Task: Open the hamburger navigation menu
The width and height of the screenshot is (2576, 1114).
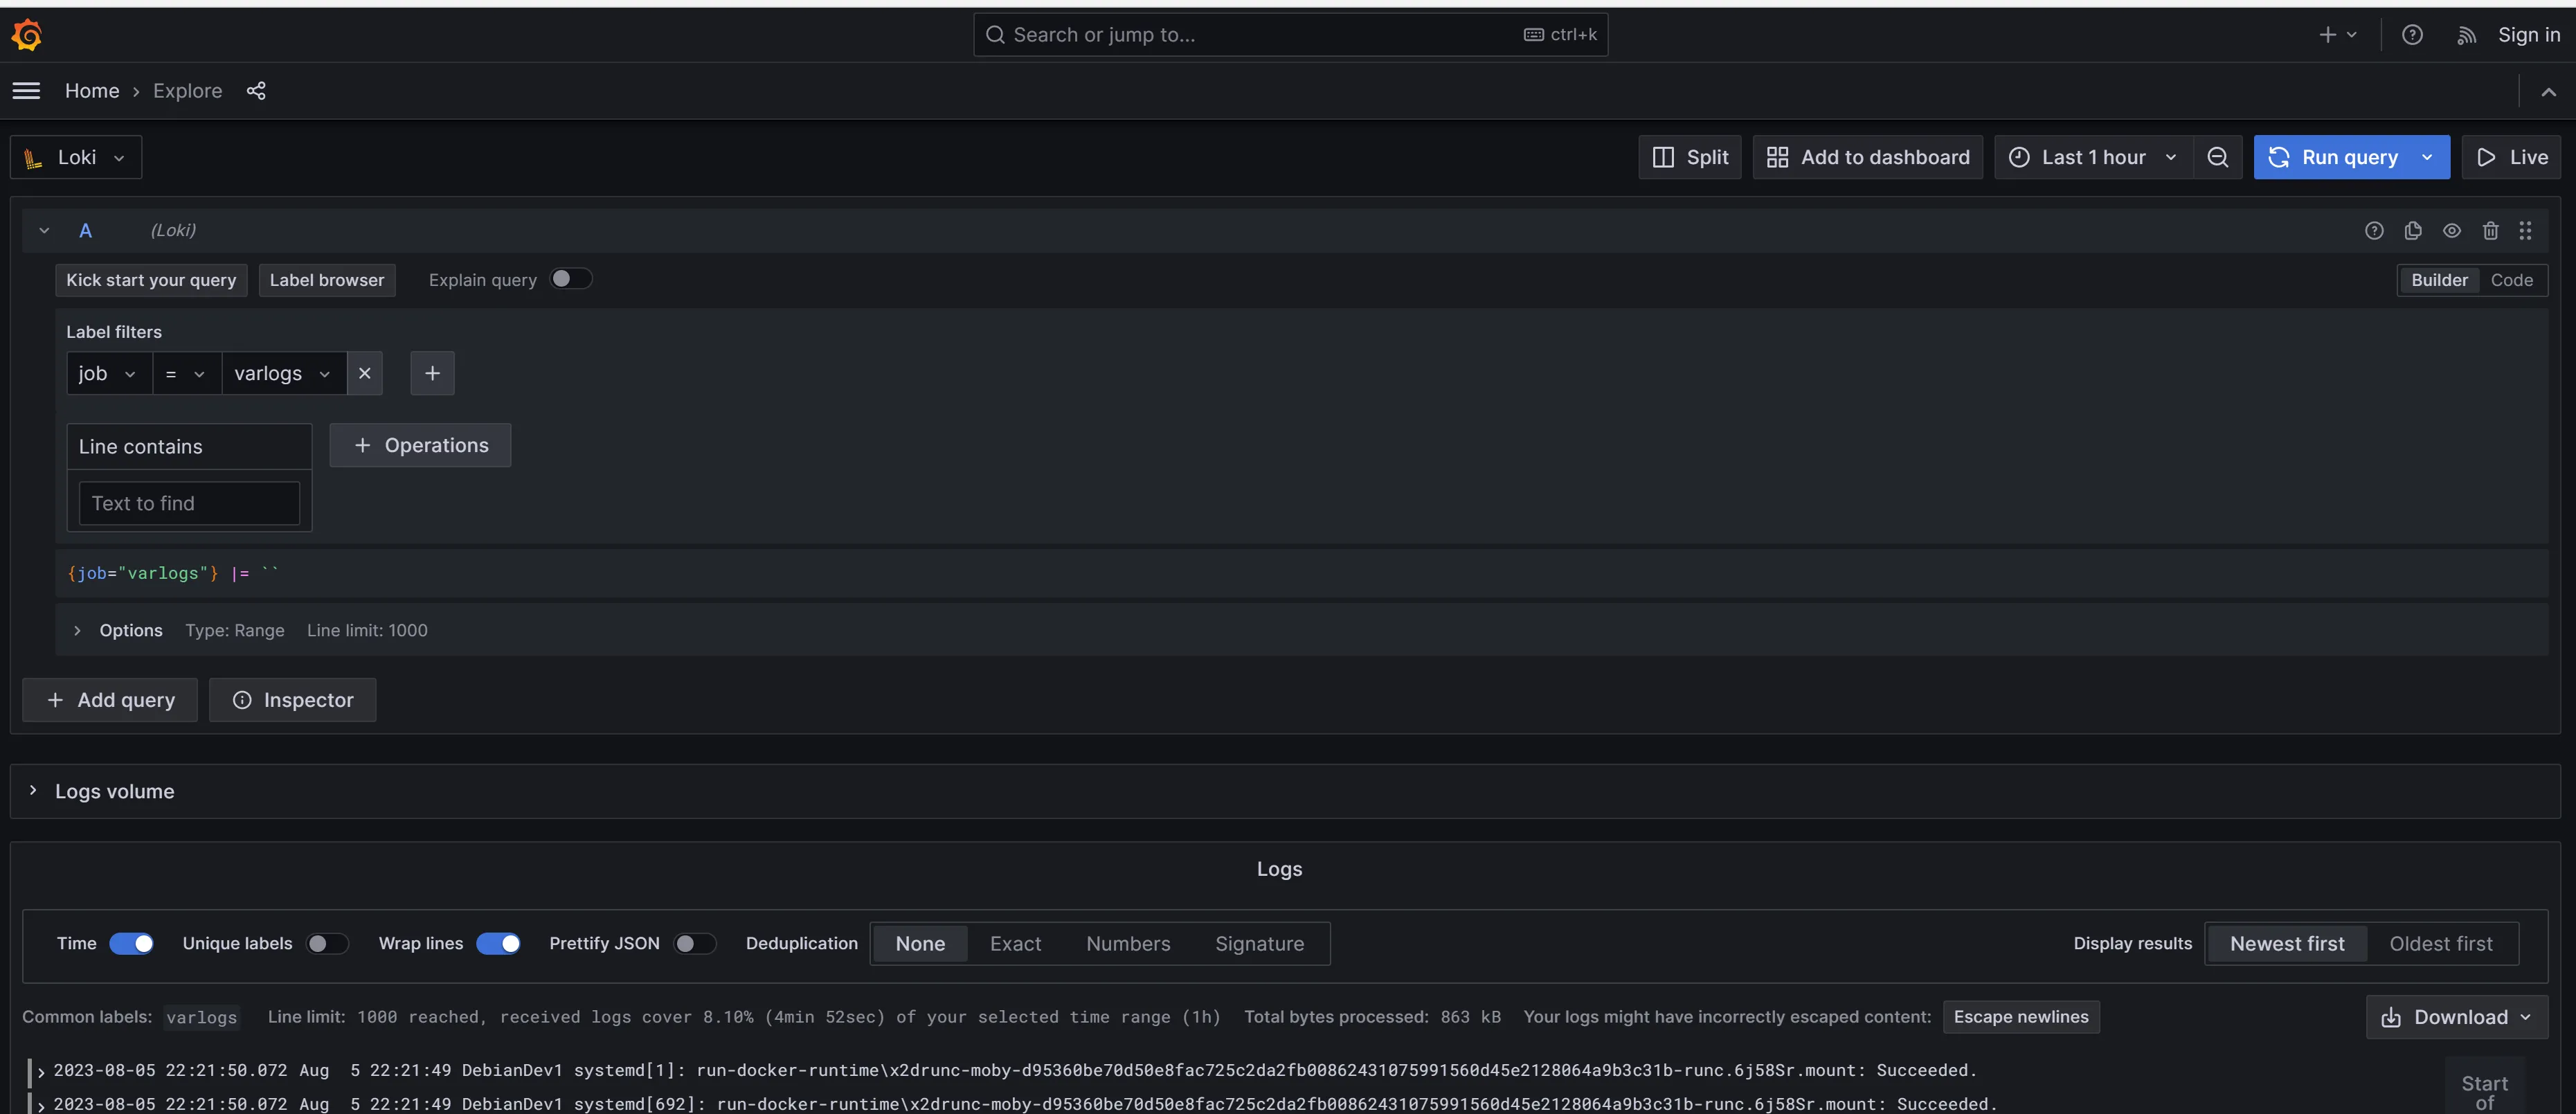Action: [x=26, y=91]
